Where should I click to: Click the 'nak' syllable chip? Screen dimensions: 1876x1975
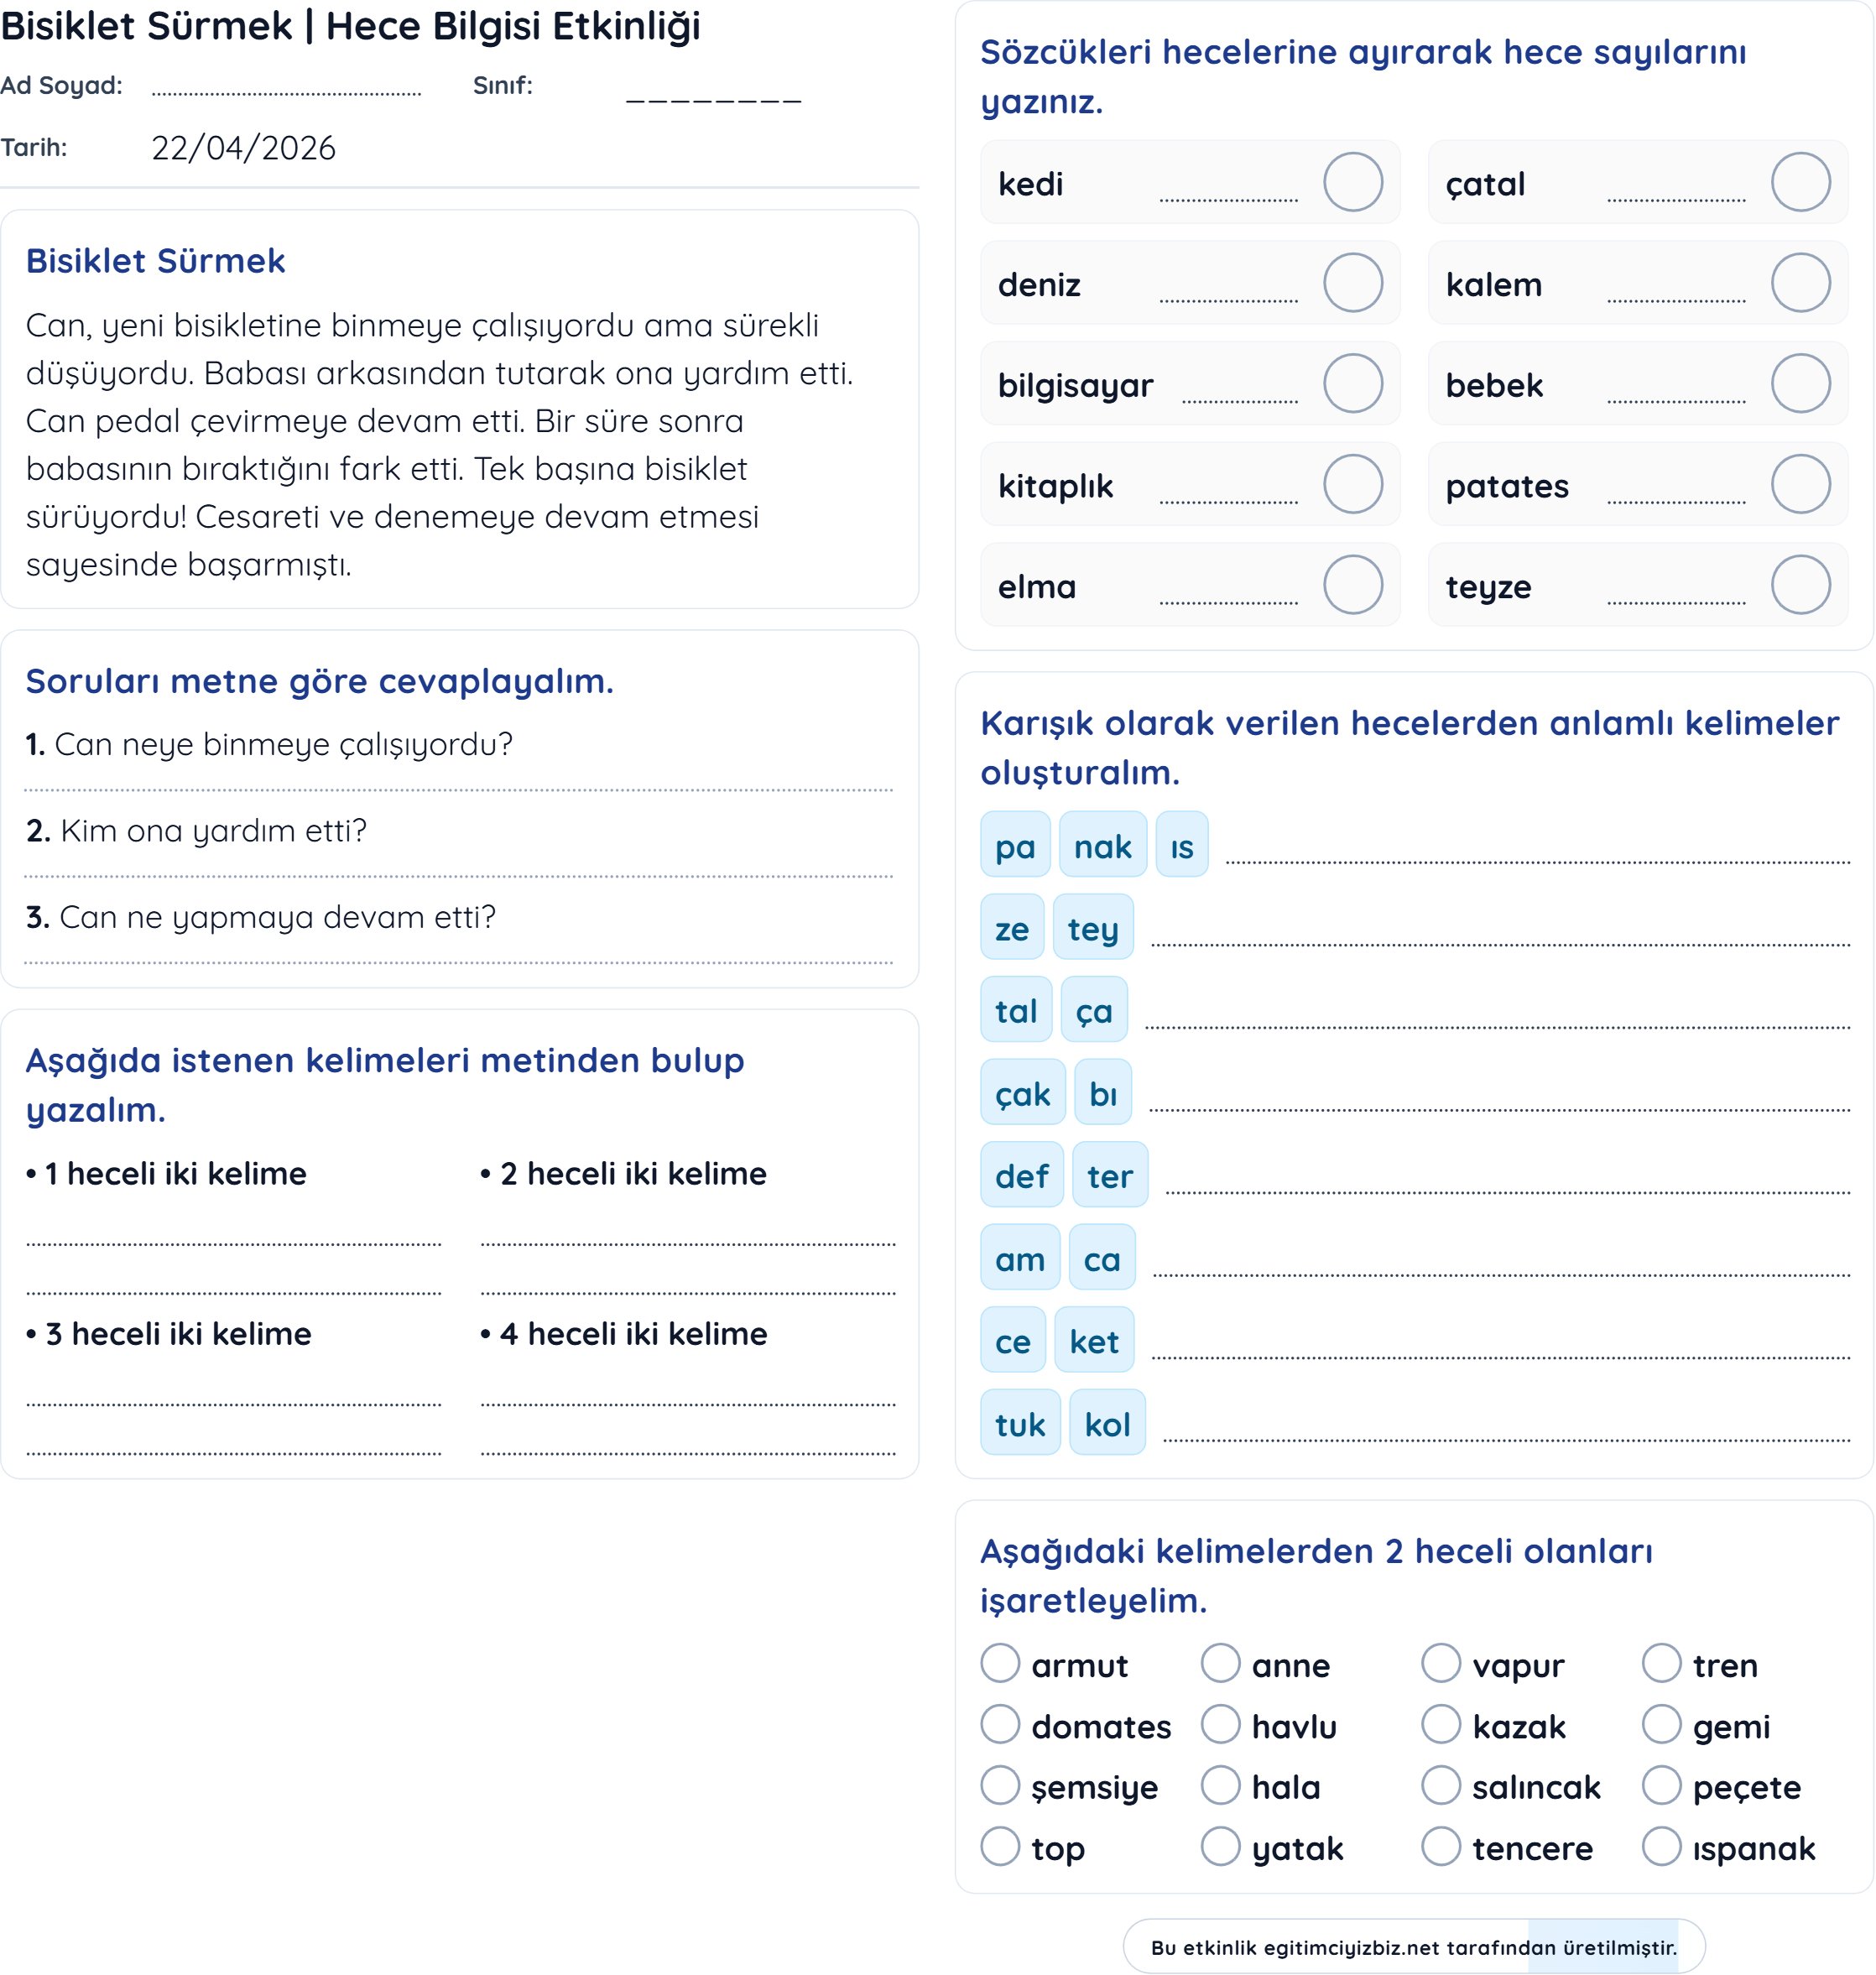[1102, 846]
